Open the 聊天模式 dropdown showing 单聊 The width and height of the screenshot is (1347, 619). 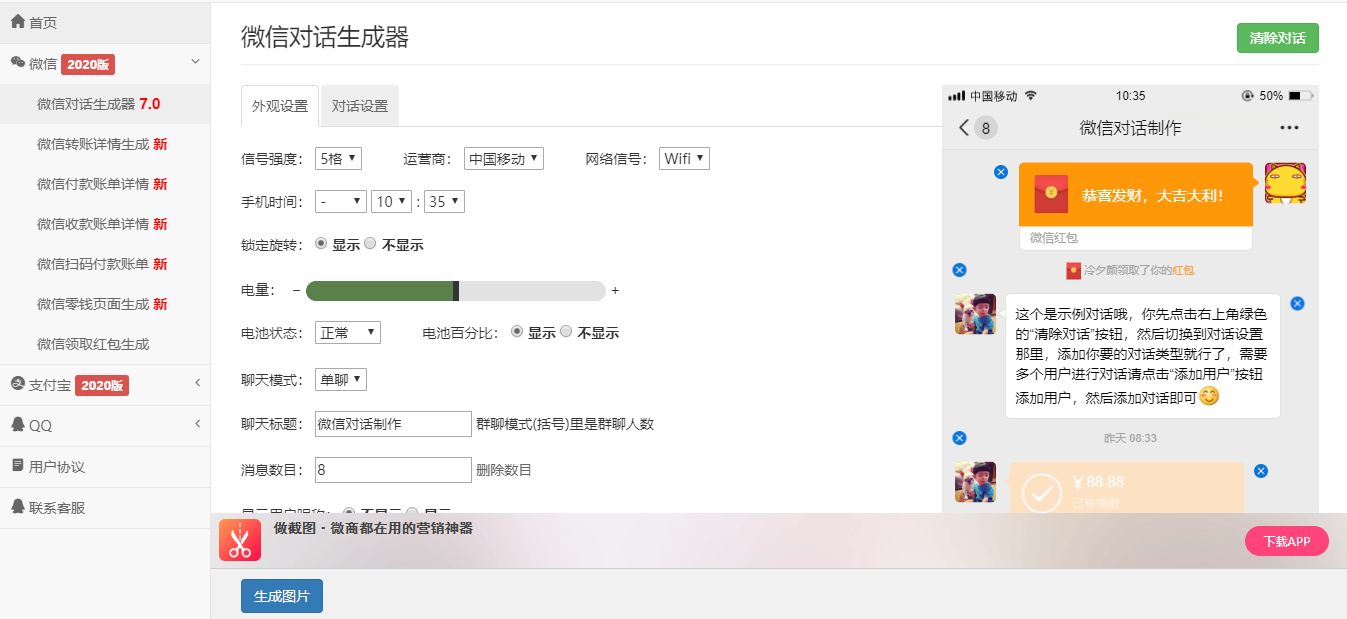[341, 379]
